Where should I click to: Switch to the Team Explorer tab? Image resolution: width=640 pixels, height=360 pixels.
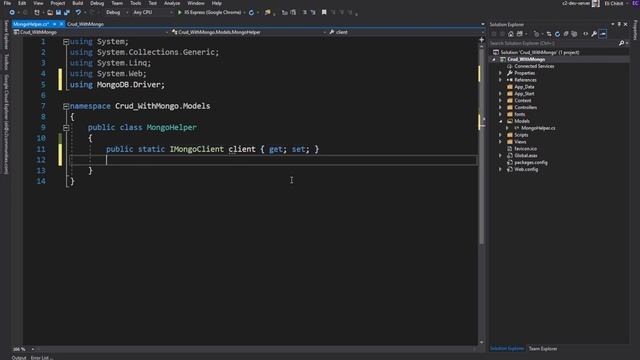[x=543, y=349]
